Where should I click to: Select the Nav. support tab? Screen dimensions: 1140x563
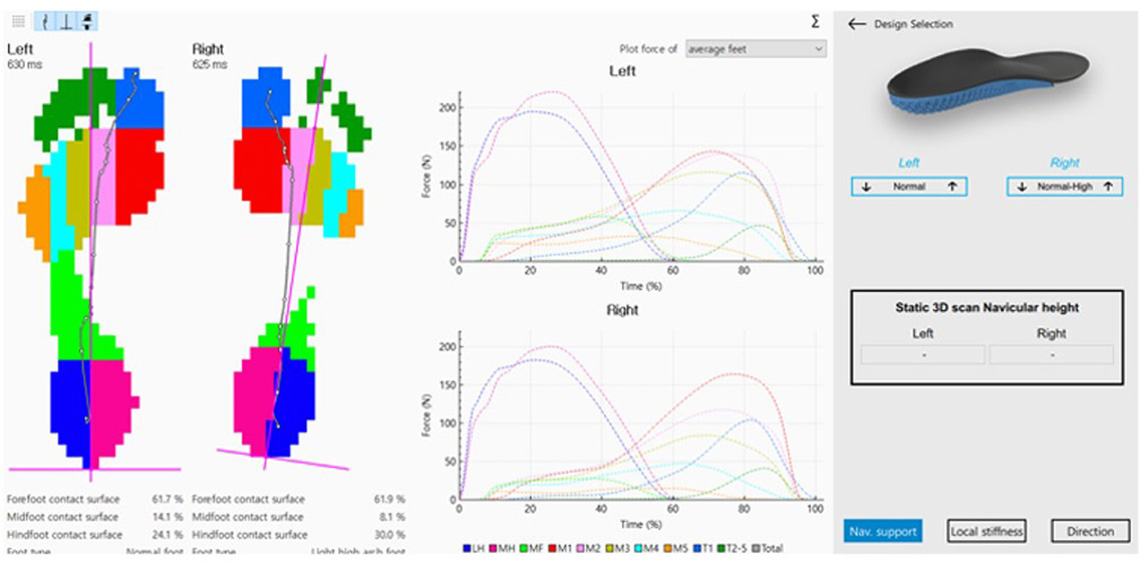881,531
